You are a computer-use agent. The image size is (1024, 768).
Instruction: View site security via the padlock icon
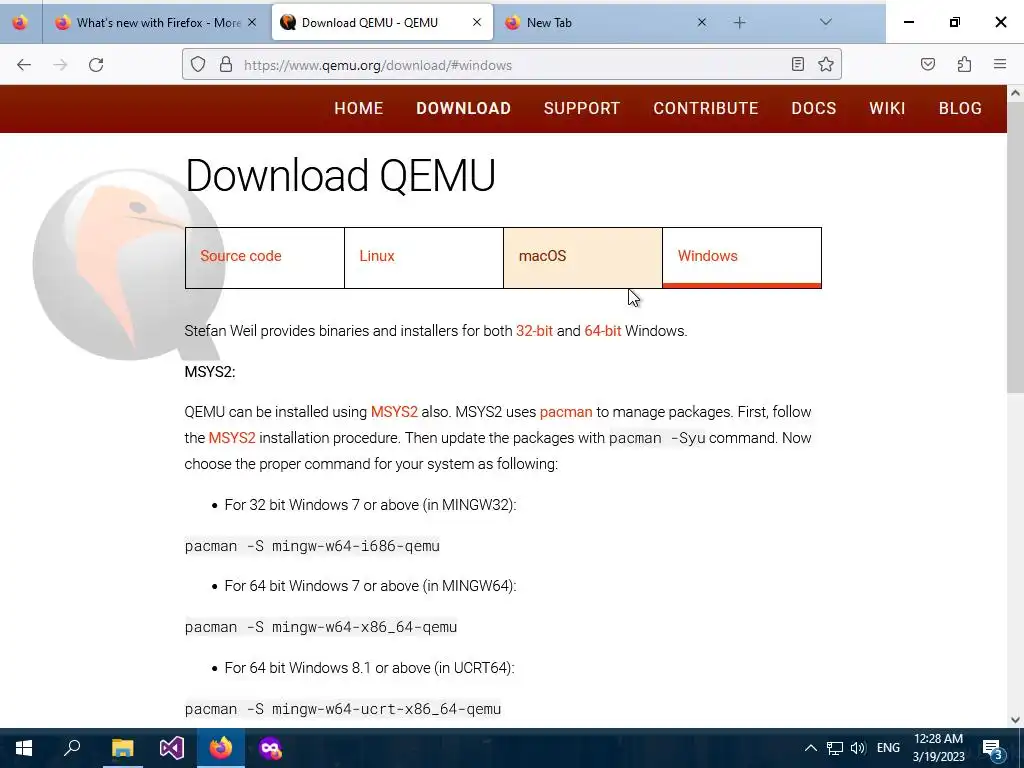226,65
